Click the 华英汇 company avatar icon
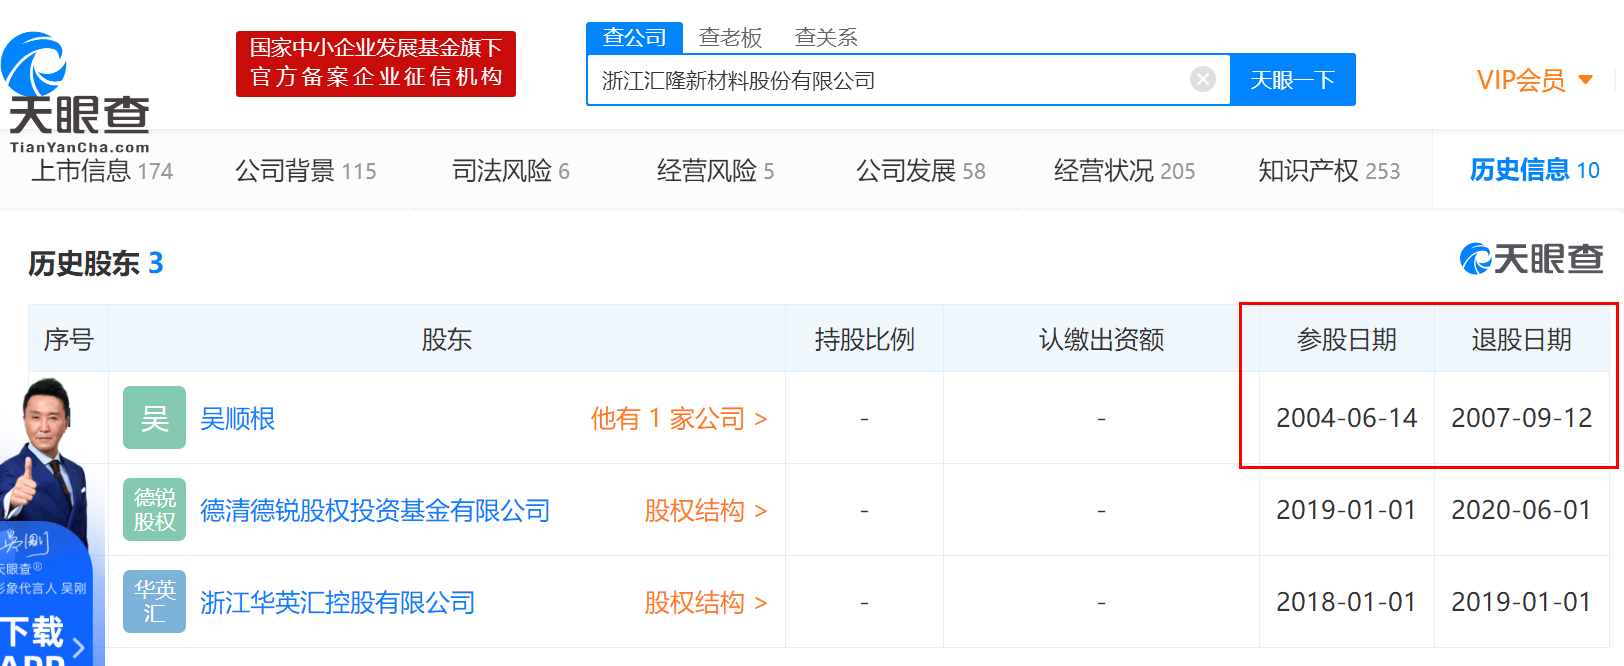Screen dimensions: 1624x666 coord(154,602)
